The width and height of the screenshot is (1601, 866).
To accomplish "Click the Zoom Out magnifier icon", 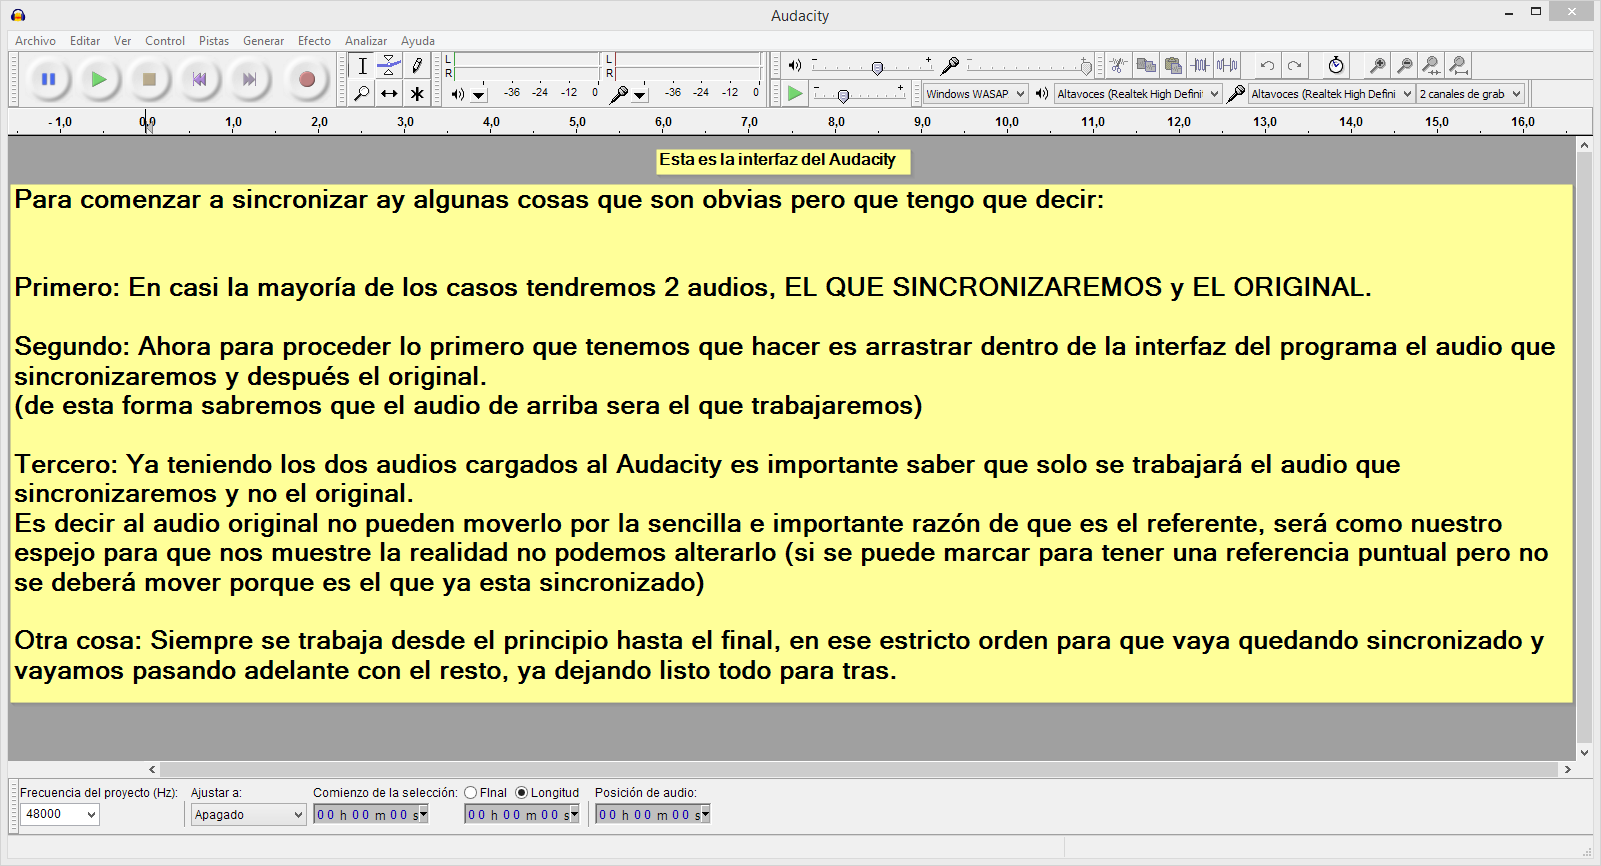I will (x=1404, y=65).
